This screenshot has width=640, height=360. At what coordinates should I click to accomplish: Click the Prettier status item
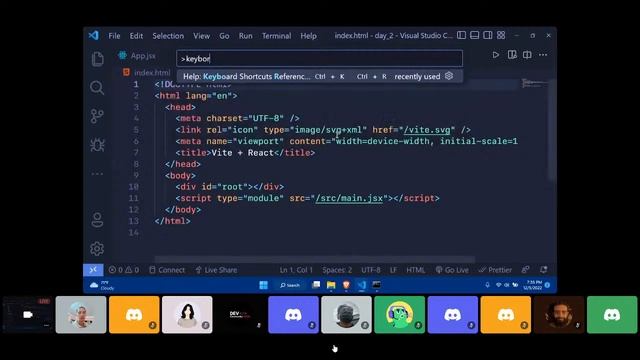click(495, 270)
